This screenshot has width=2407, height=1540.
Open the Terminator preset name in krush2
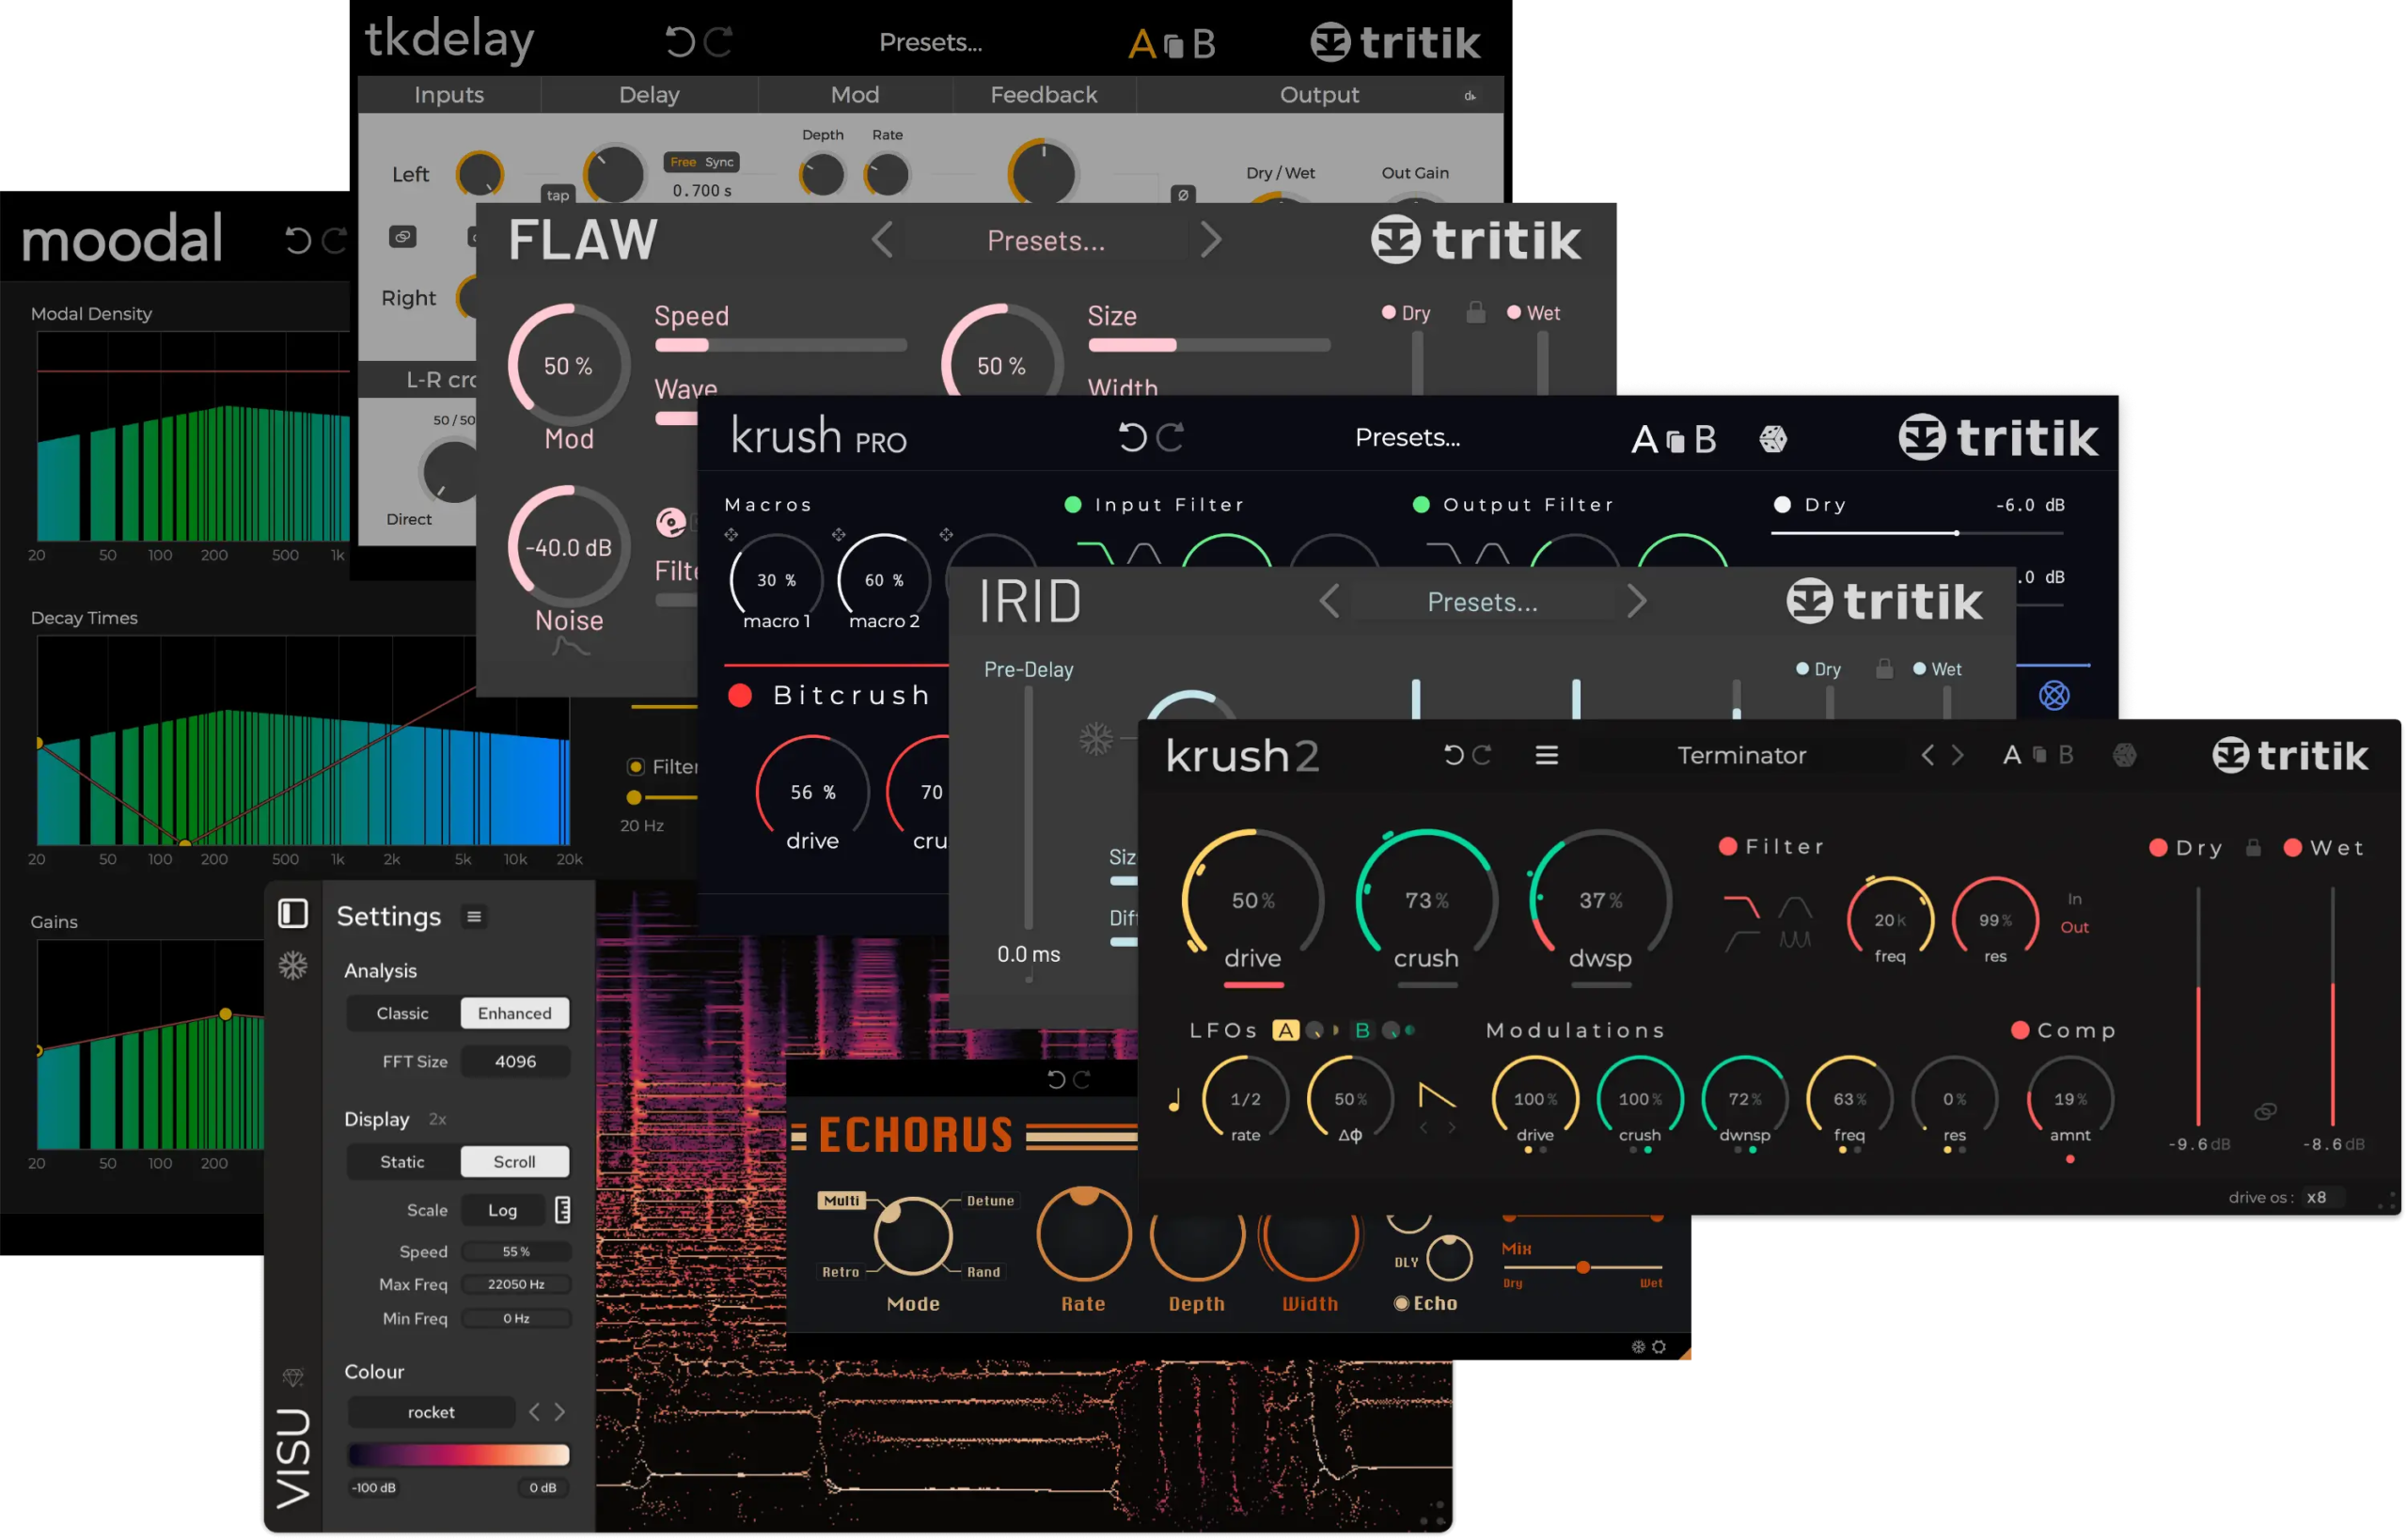point(1742,755)
